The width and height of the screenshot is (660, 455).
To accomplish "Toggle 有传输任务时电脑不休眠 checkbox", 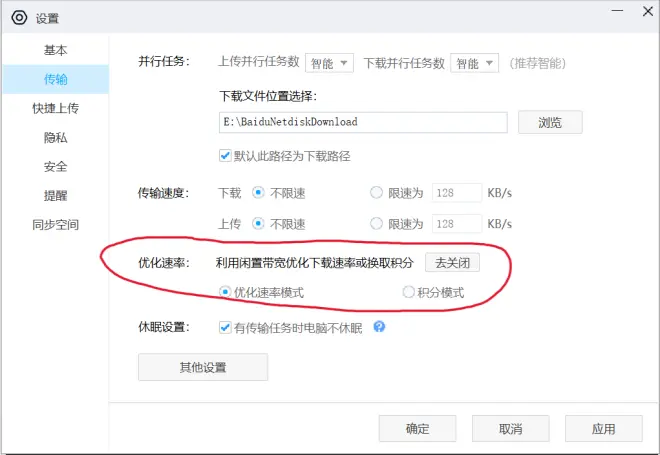I will tap(225, 327).
